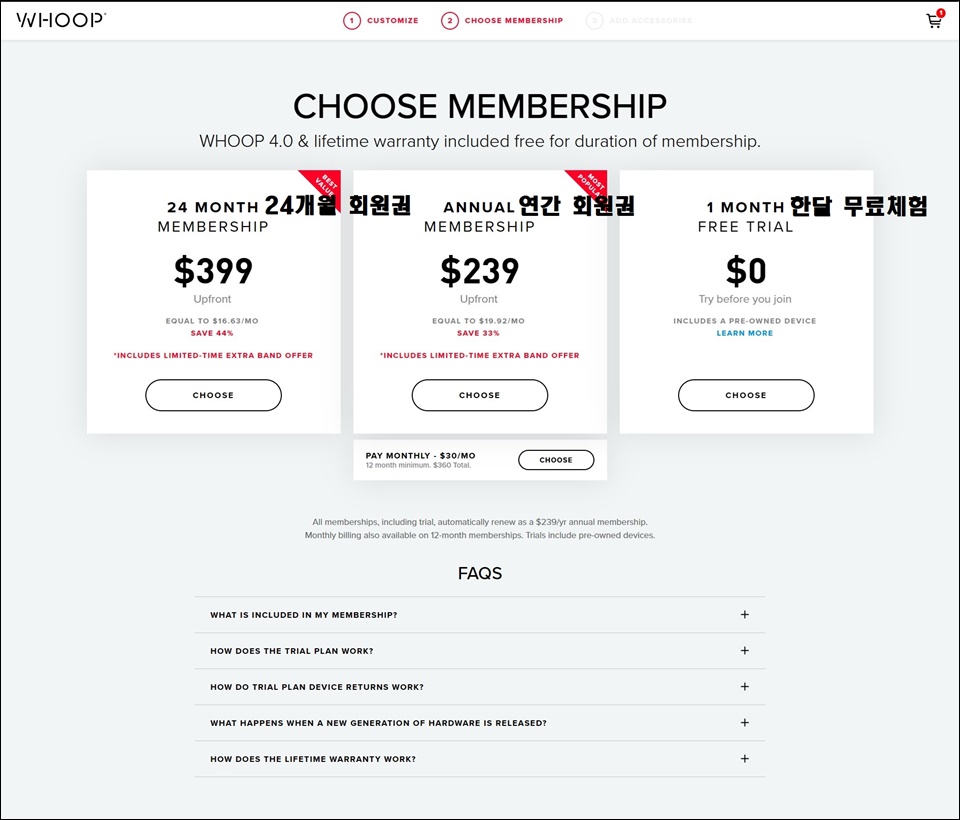Viewport: 960px width, 820px height.
Task: Expand 'How does the lifetime warranty work?'
Action: pos(480,759)
